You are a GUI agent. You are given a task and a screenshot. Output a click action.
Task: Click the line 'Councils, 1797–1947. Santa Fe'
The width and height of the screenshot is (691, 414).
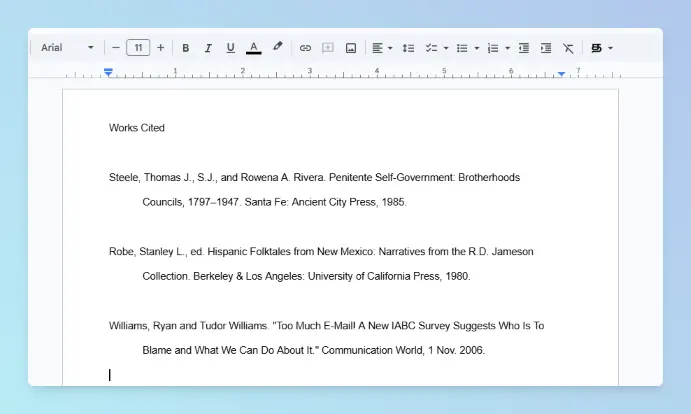tap(274, 202)
